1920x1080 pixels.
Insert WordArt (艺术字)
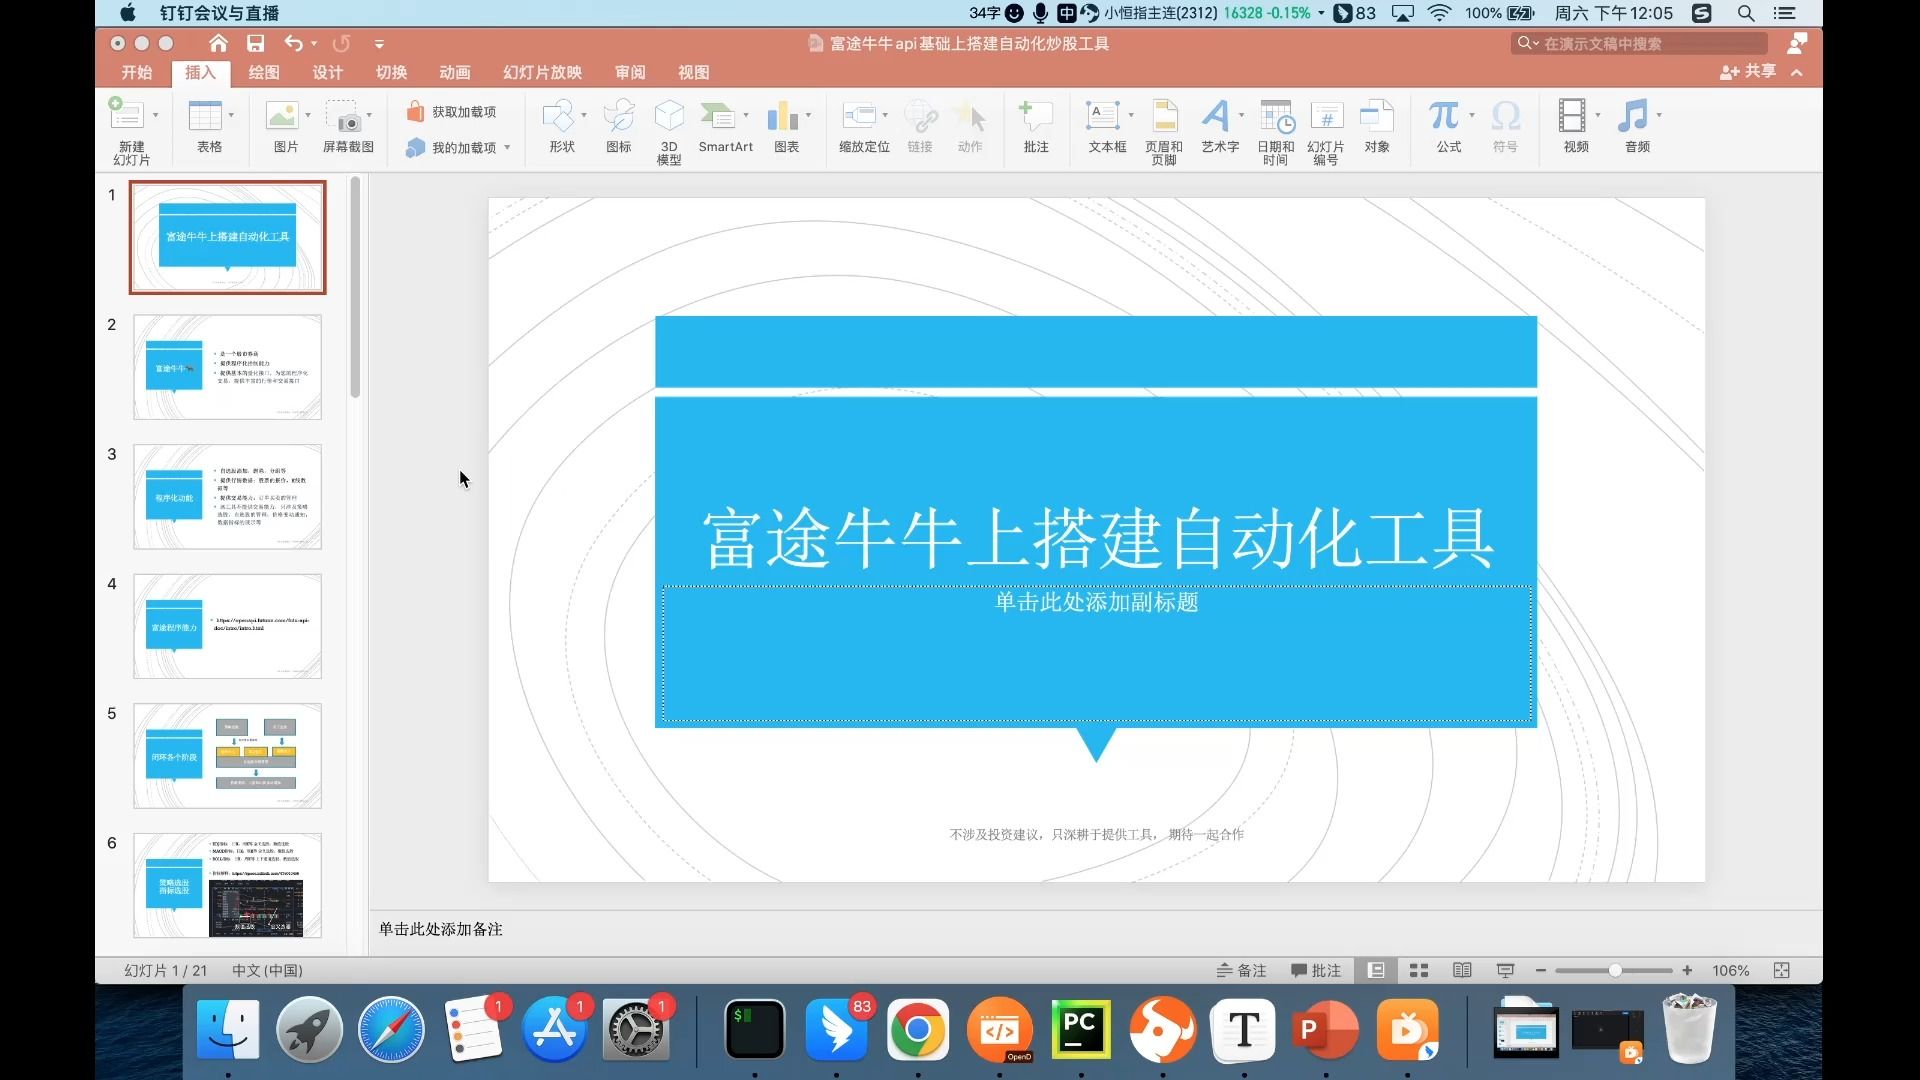coord(1216,116)
